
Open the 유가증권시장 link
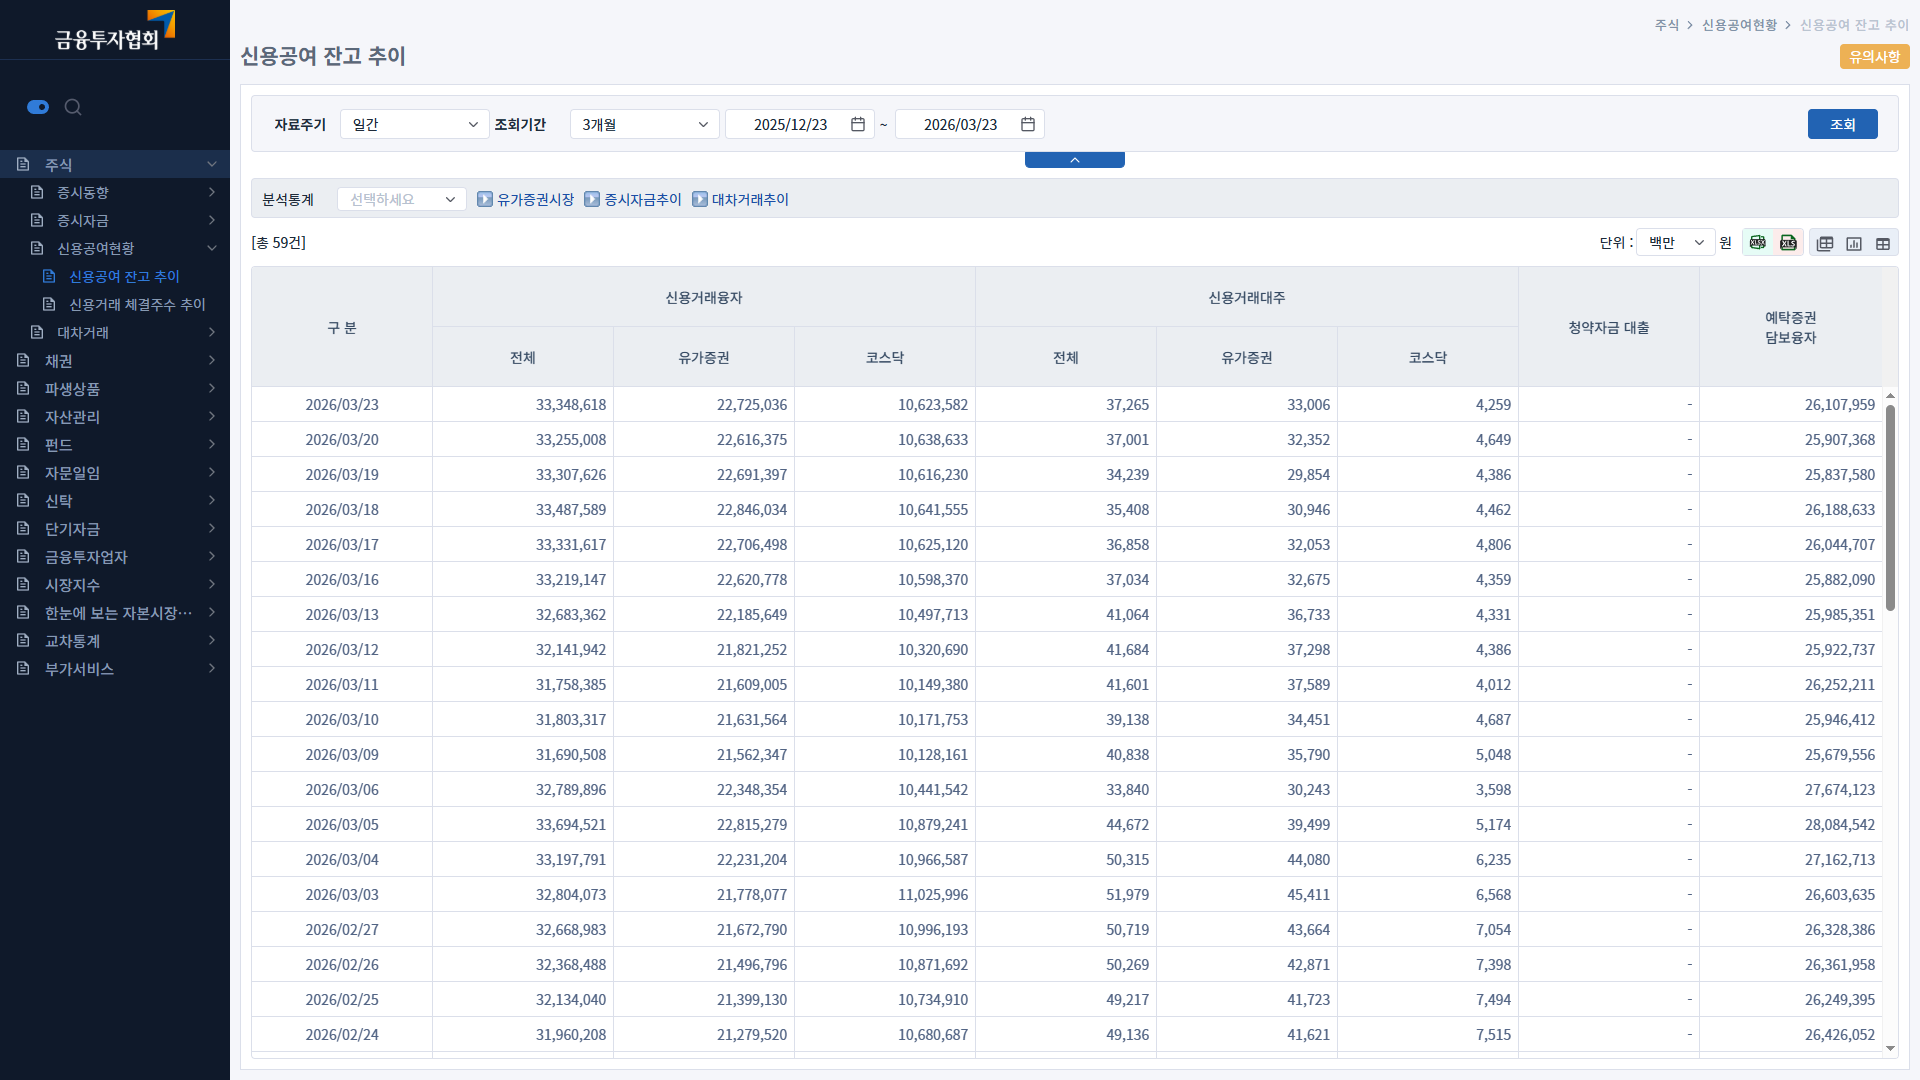(x=534, y=200)
